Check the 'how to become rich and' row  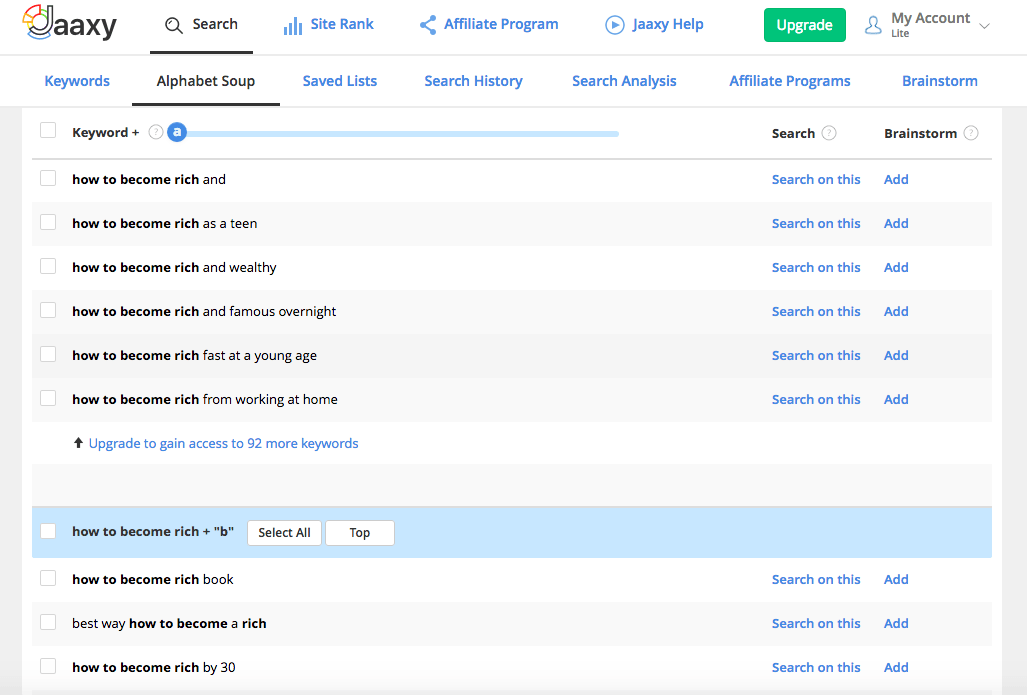pyautogui.click(x=48, y=178)
